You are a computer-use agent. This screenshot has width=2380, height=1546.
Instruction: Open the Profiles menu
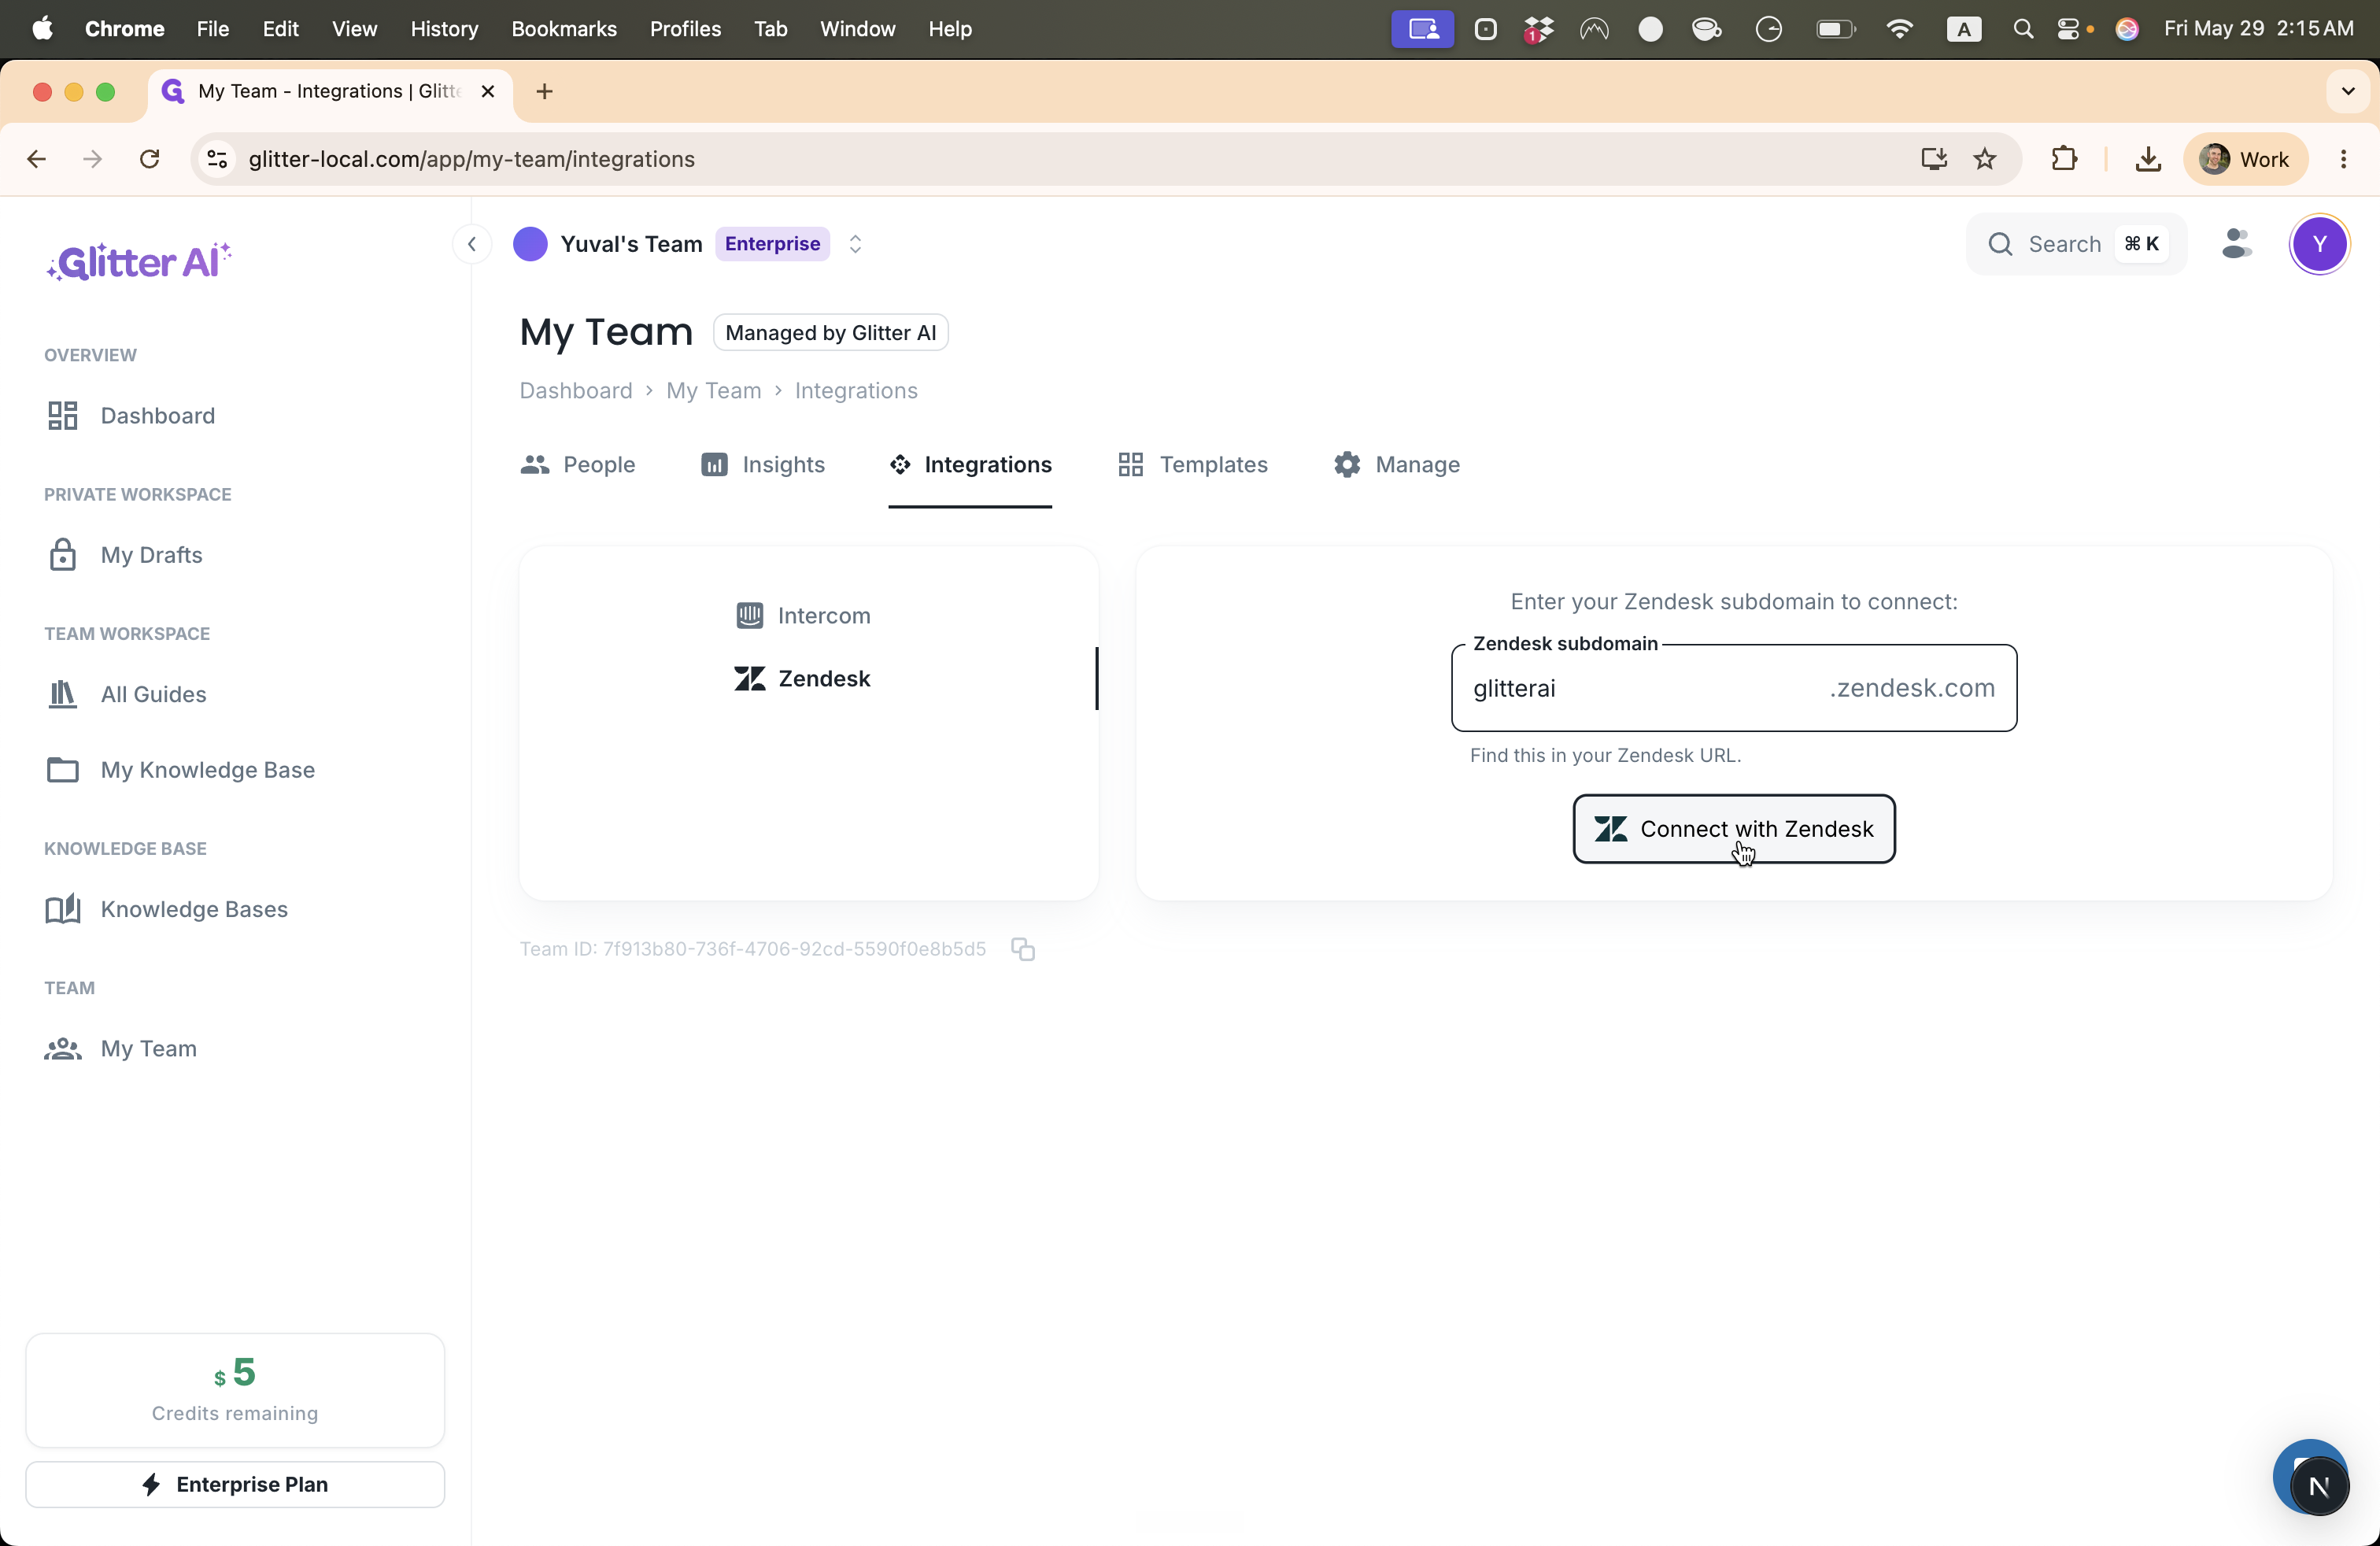tap(685, 29)
